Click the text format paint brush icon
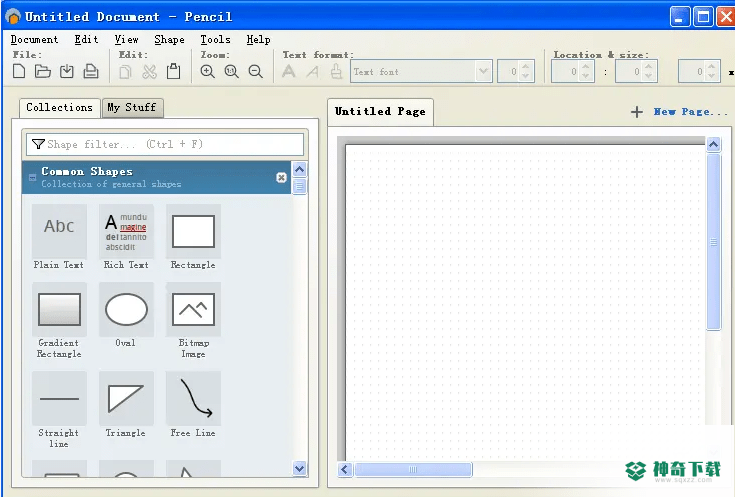Screen dimensions: 735x497 (336, 72)
